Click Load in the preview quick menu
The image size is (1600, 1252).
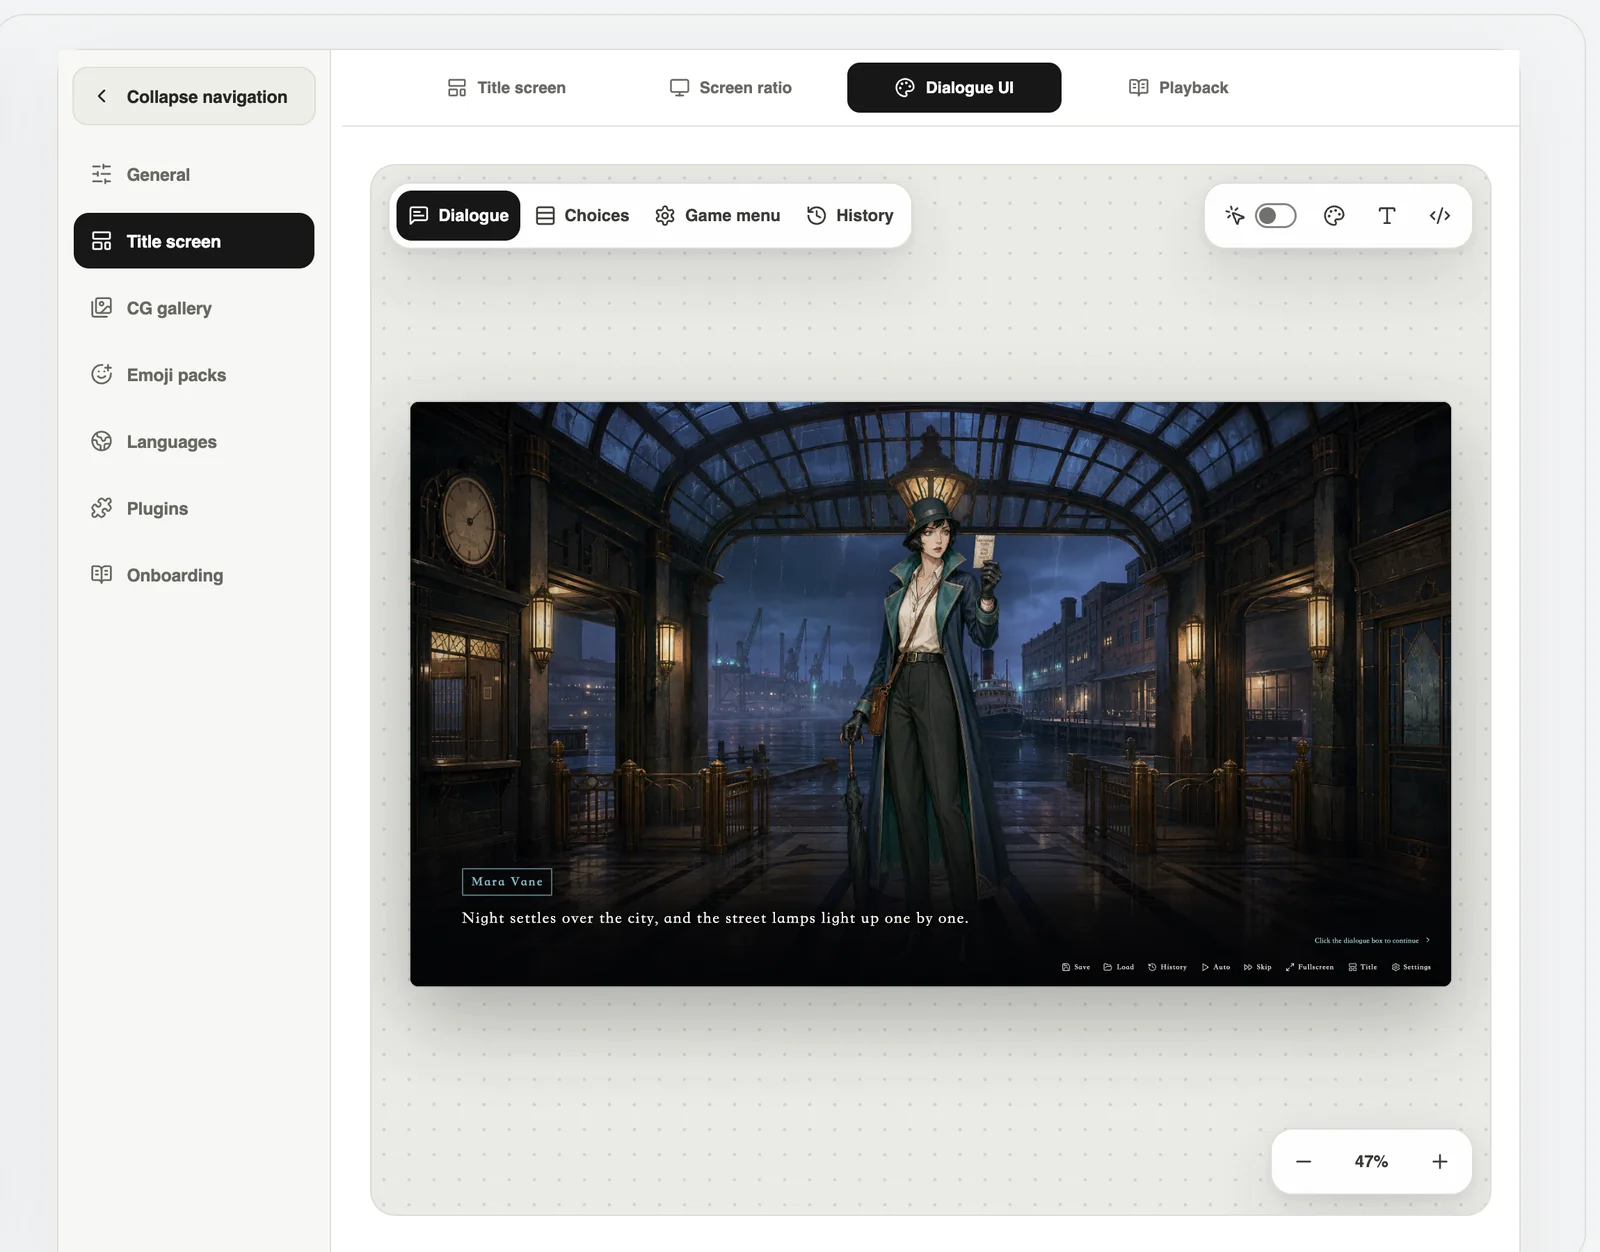pyautogui.click(x=1119, y=967)
